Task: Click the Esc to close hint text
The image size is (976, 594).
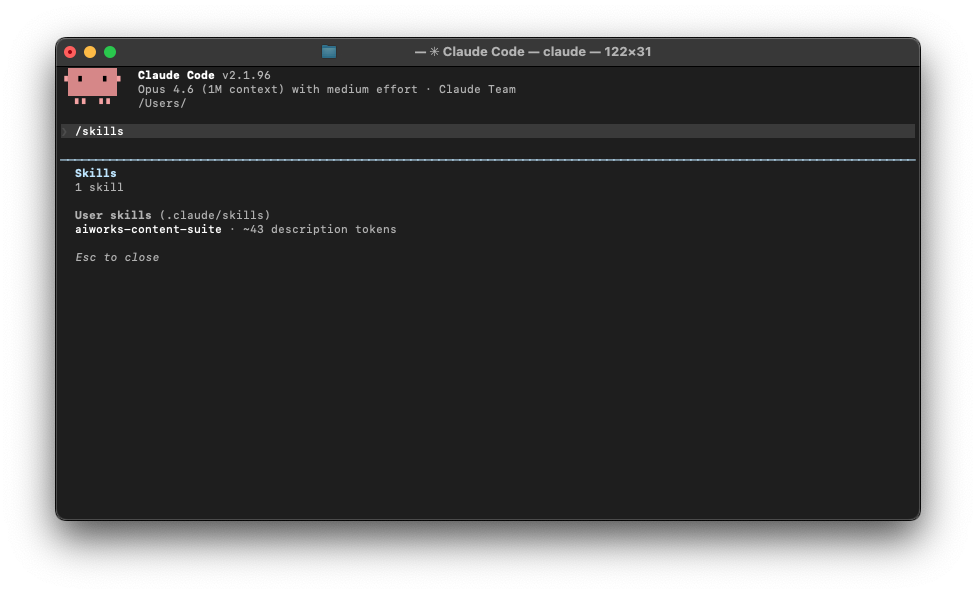Action: point(118,257)
